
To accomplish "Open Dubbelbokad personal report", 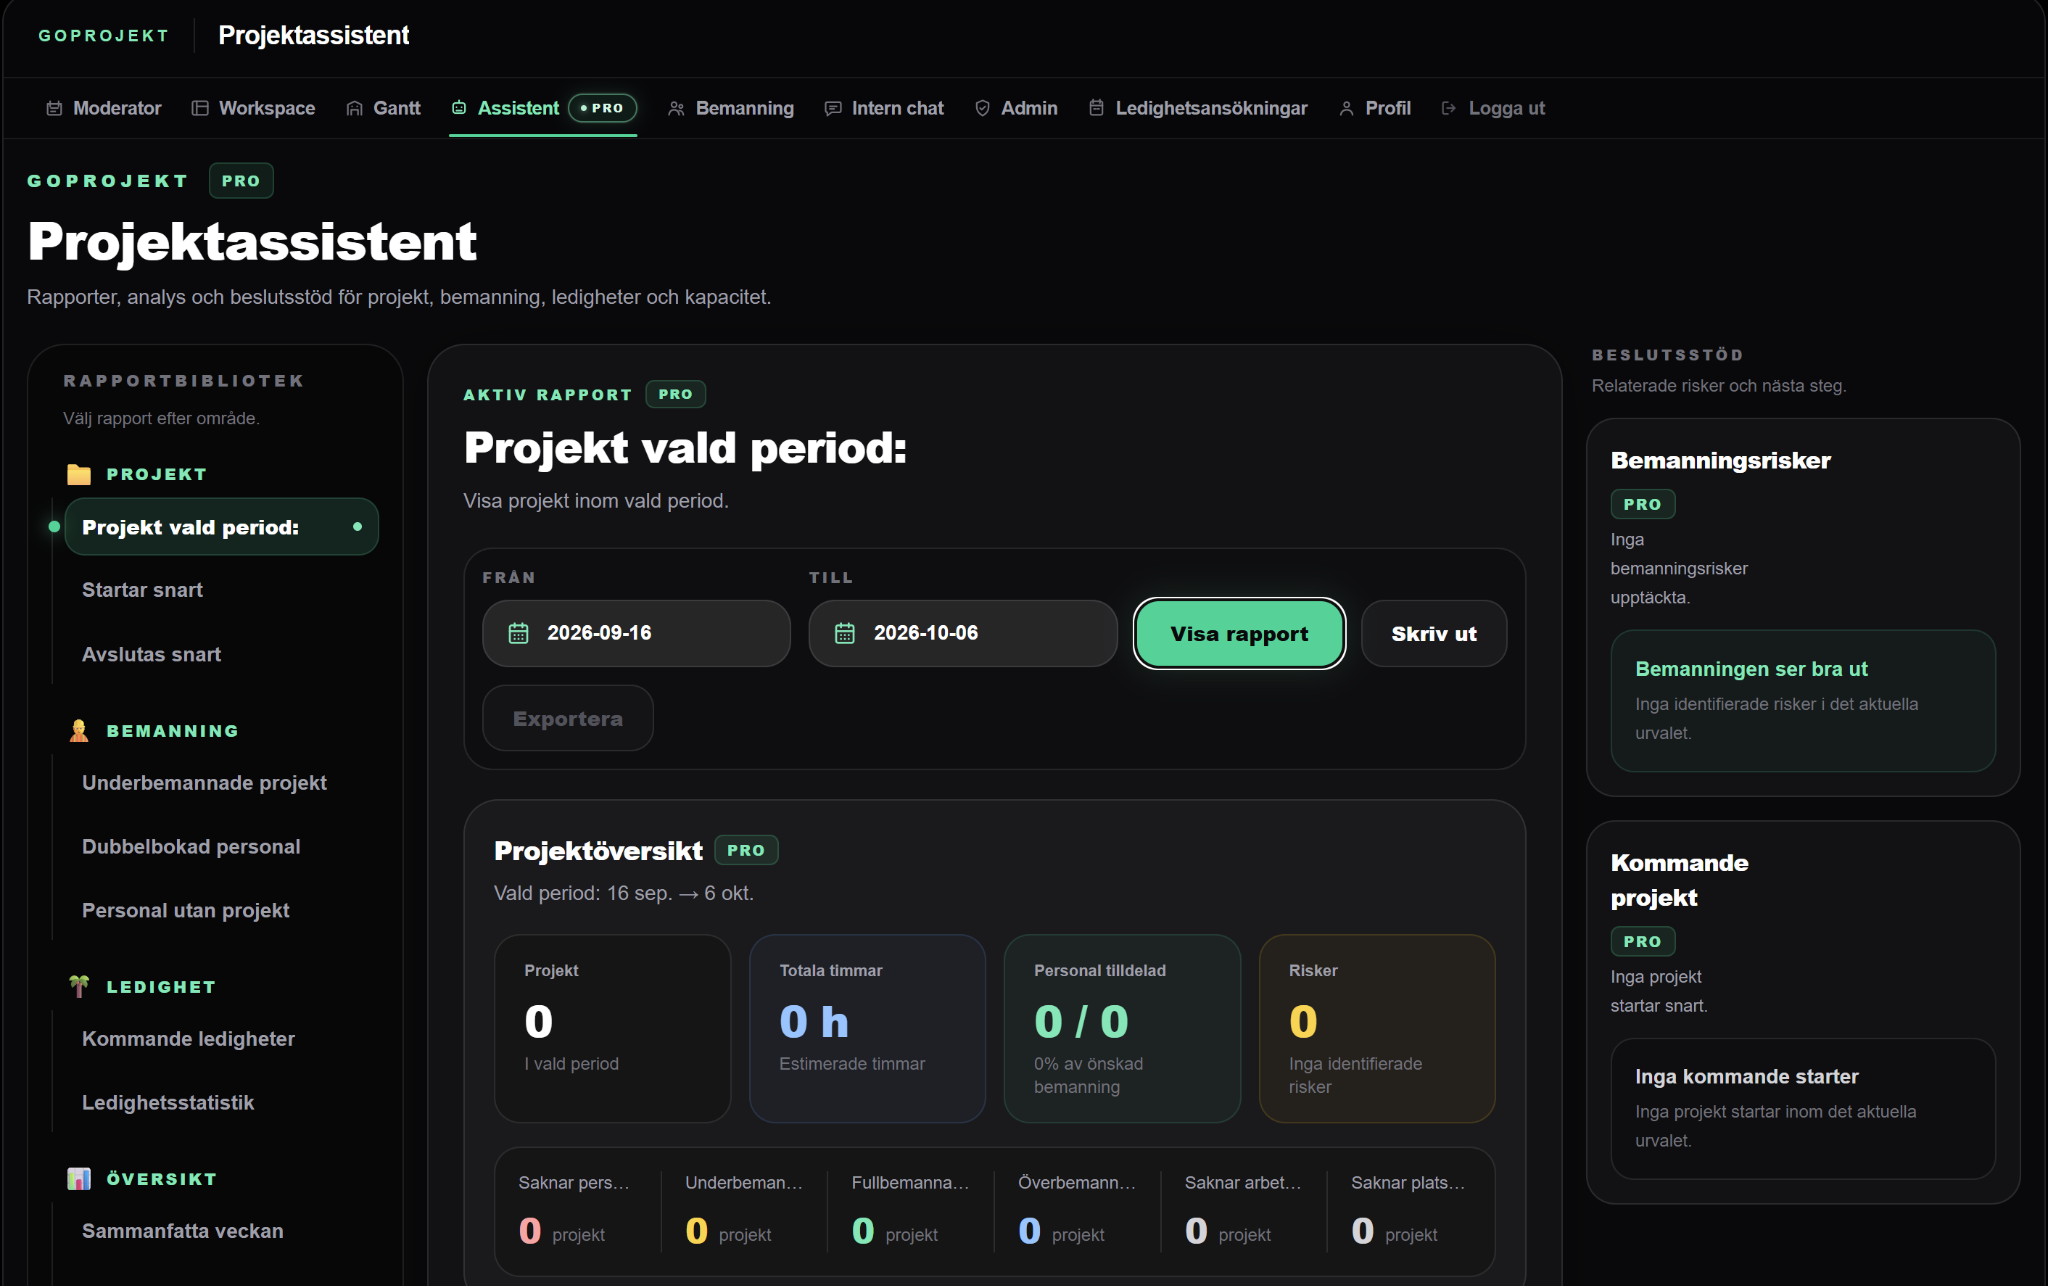I will (222, 847).
